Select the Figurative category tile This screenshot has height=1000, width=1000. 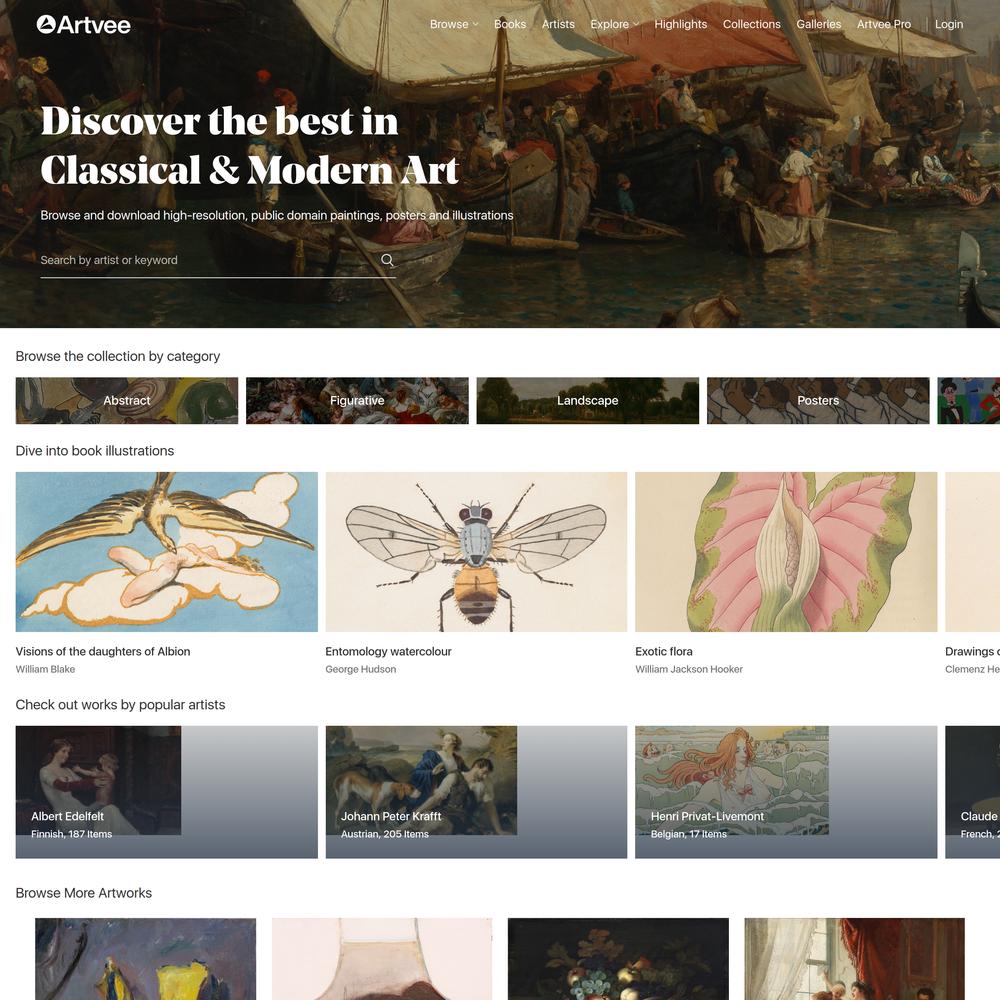click(x=357, y=401)
